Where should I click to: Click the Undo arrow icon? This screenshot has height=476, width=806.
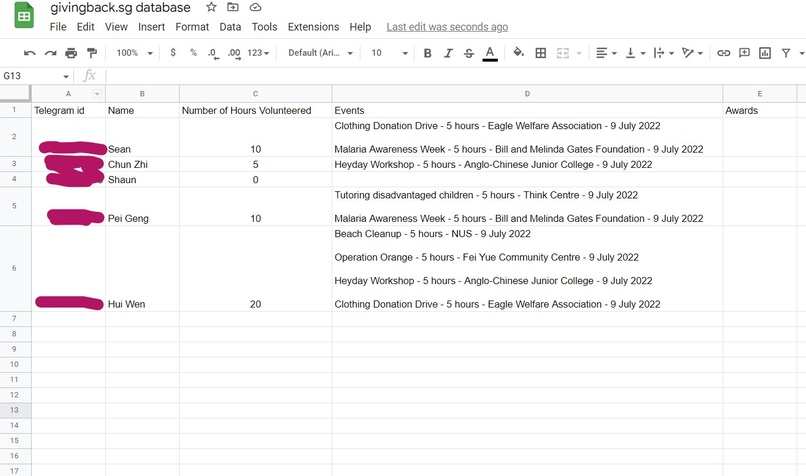[29, 53]
